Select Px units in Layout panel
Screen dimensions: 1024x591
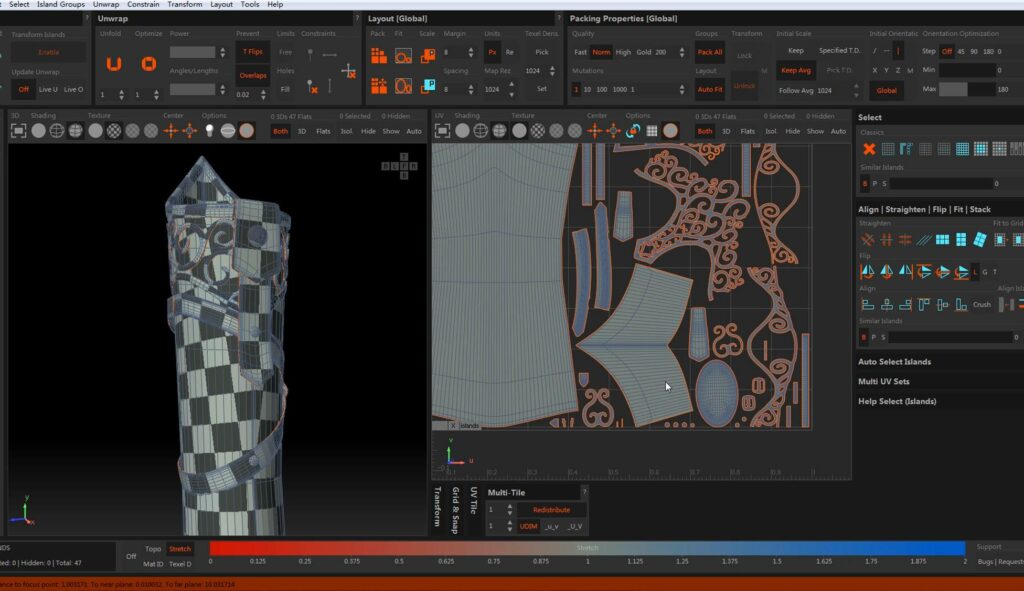(x=492, y=52)
